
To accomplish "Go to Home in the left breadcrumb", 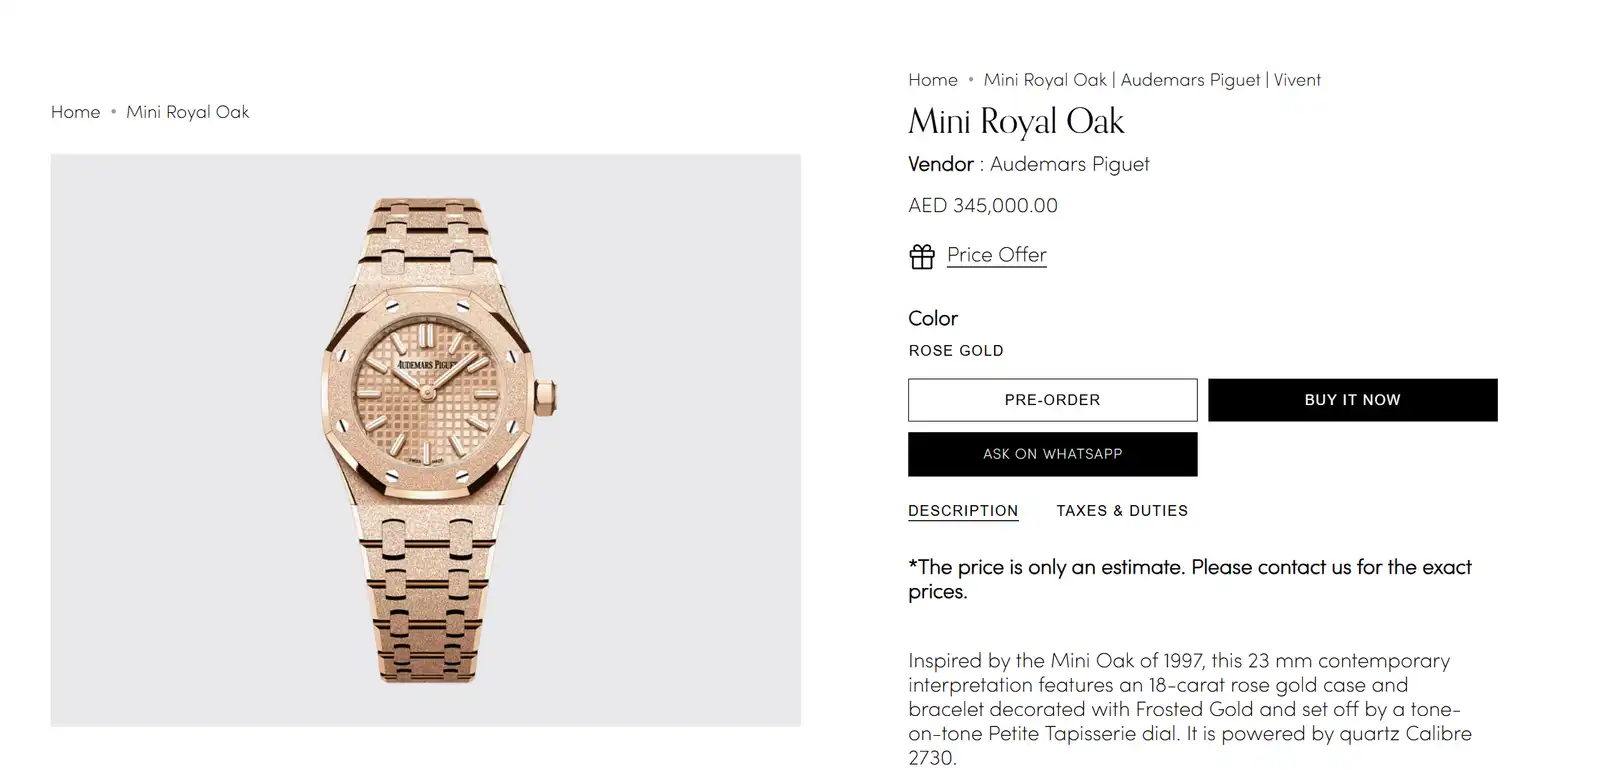I will [76, 112].
